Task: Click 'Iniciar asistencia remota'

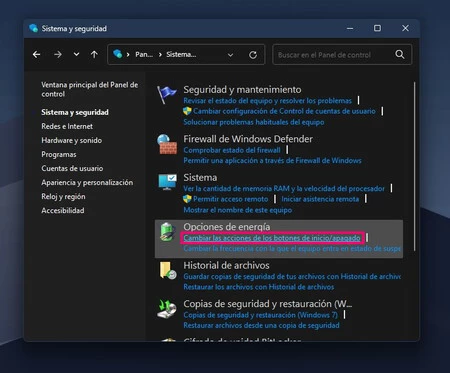Action: 320,199
